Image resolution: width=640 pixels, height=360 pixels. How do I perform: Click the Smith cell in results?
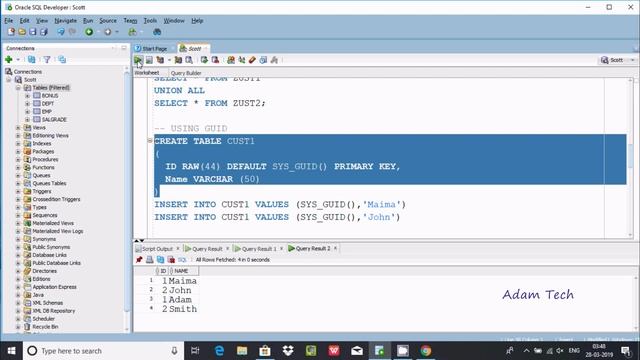pos(183,309)
